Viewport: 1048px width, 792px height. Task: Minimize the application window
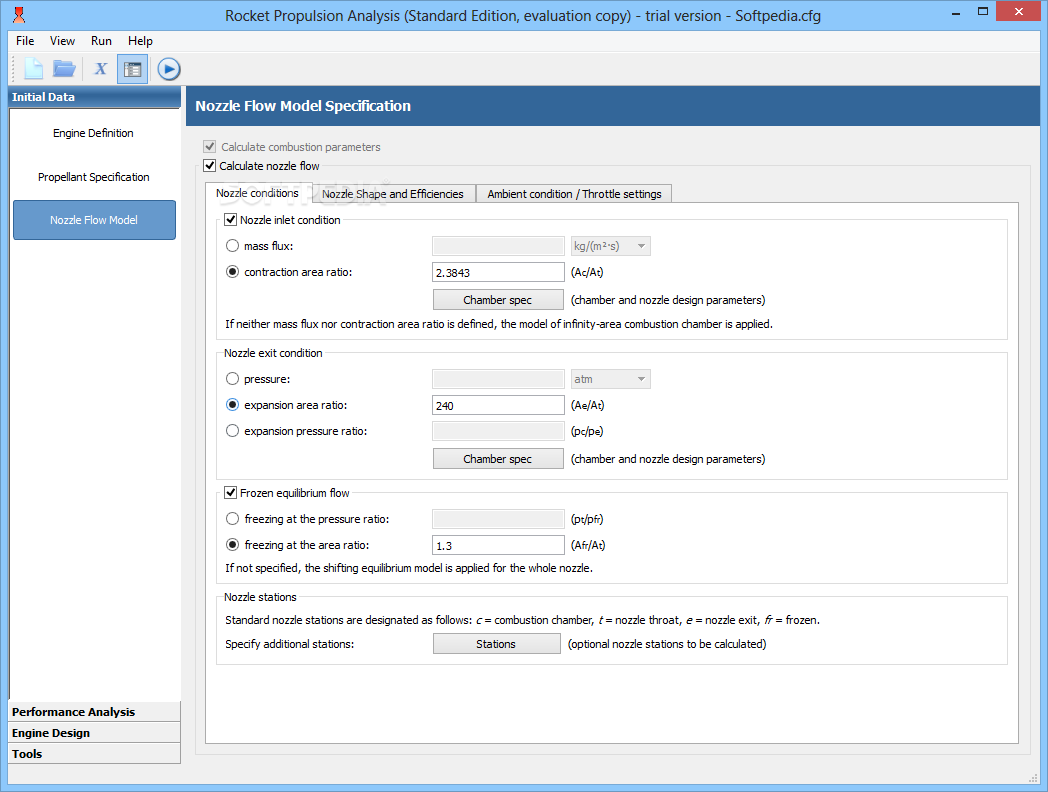point(956,12)
